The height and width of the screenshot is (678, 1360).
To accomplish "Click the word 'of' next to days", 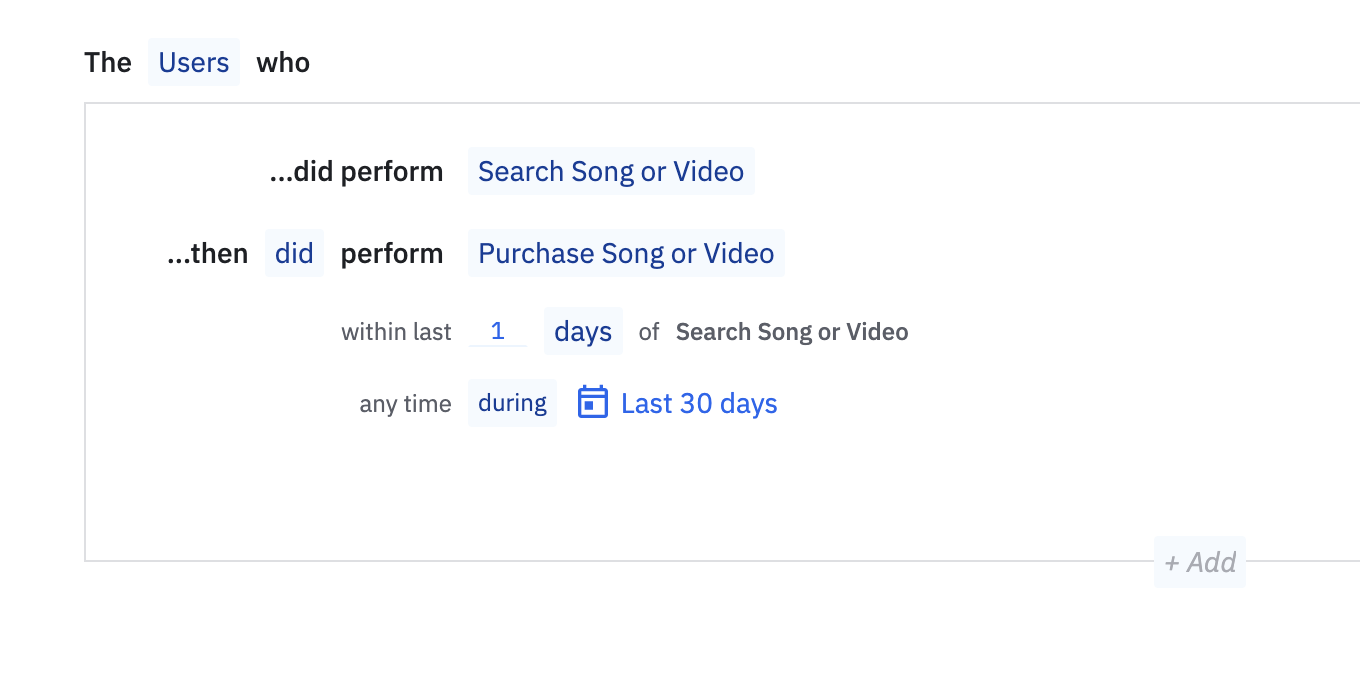I will pos(649,332).
